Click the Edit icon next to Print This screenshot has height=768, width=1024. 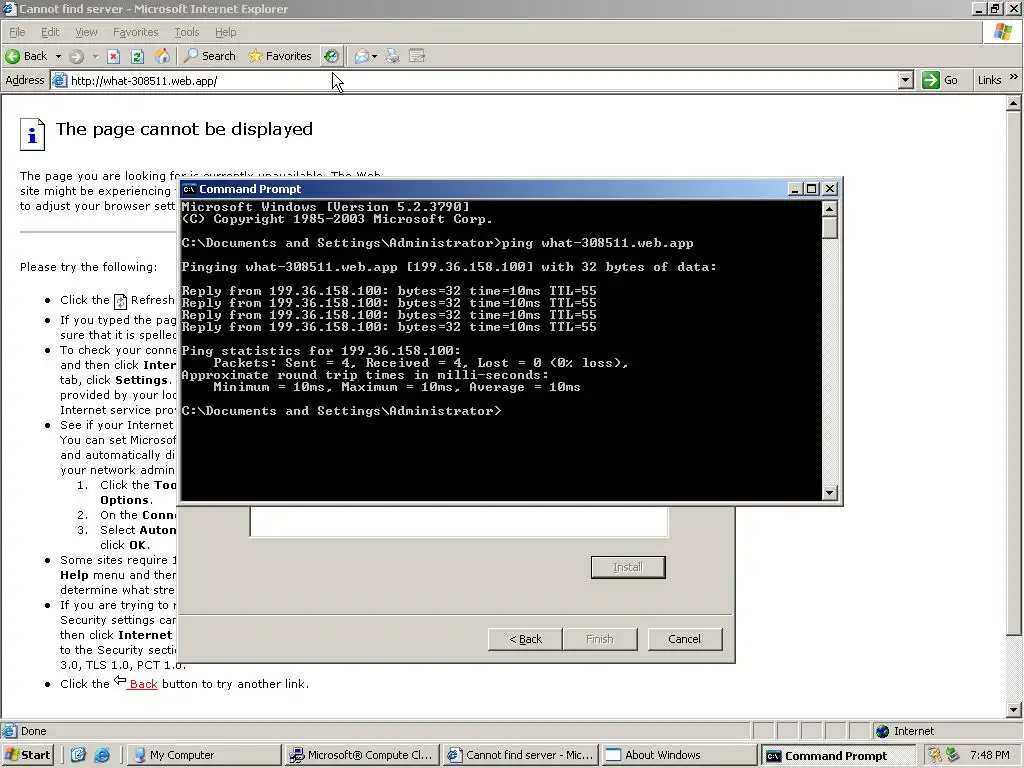coord(417,56)
